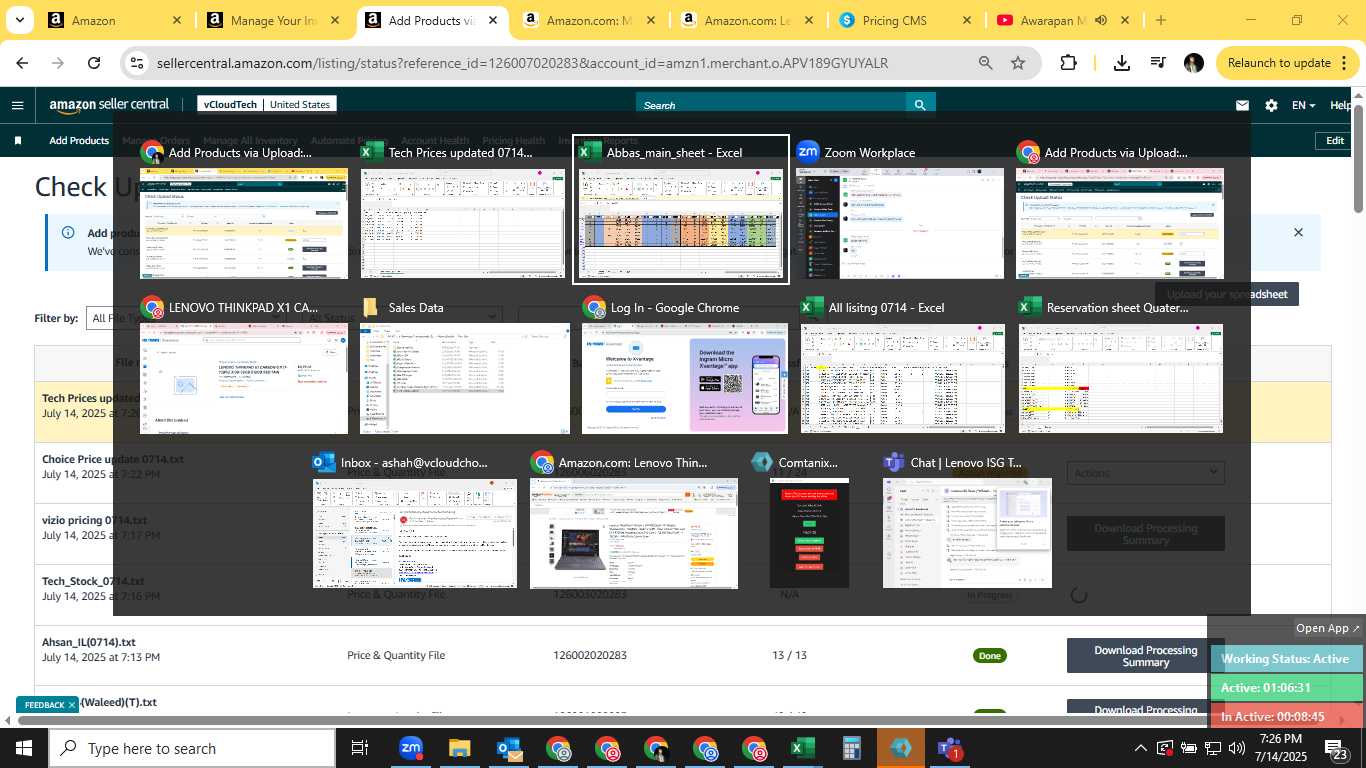Show hidden tray icons chevron
Viewport: 1366px width, 768px height.
(x=1141, y=748)
